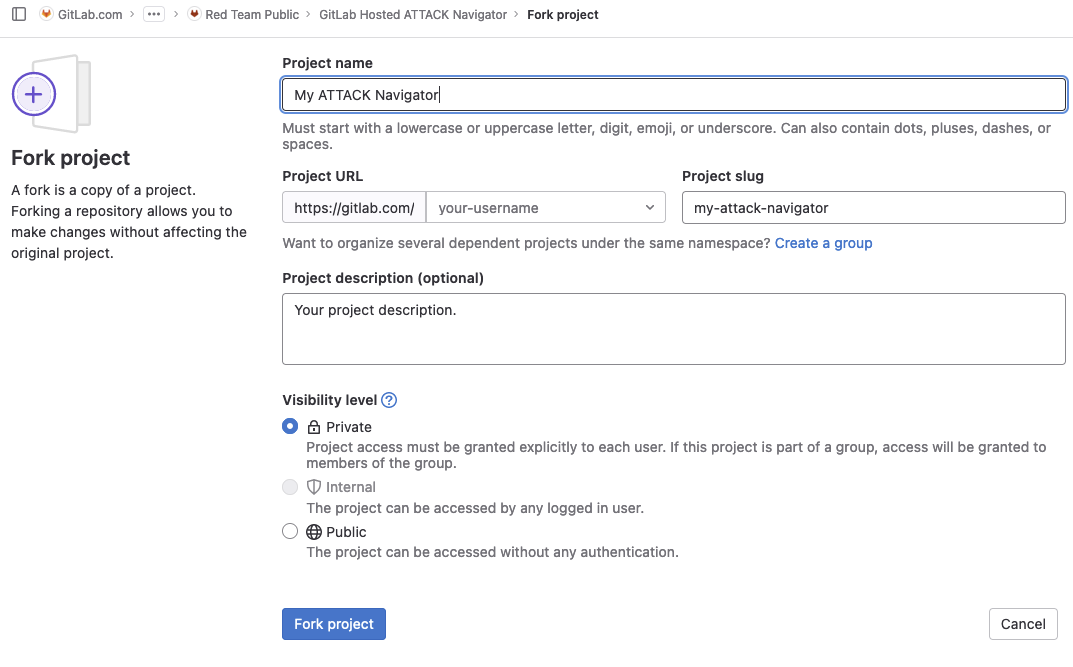Select the Private visibility radio button
Screen dimensions: 1073x667
290,426
